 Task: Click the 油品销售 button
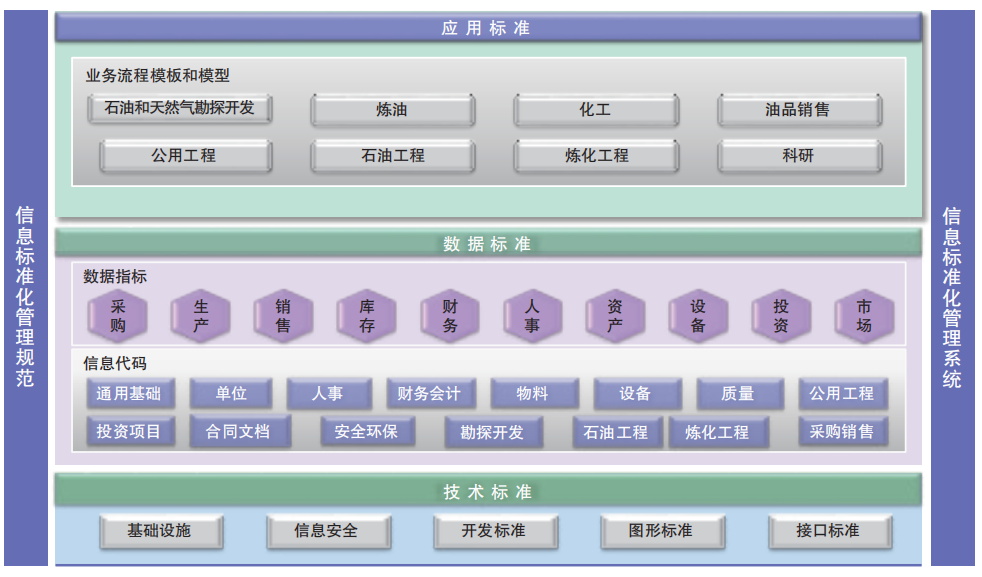coord(798,110)
